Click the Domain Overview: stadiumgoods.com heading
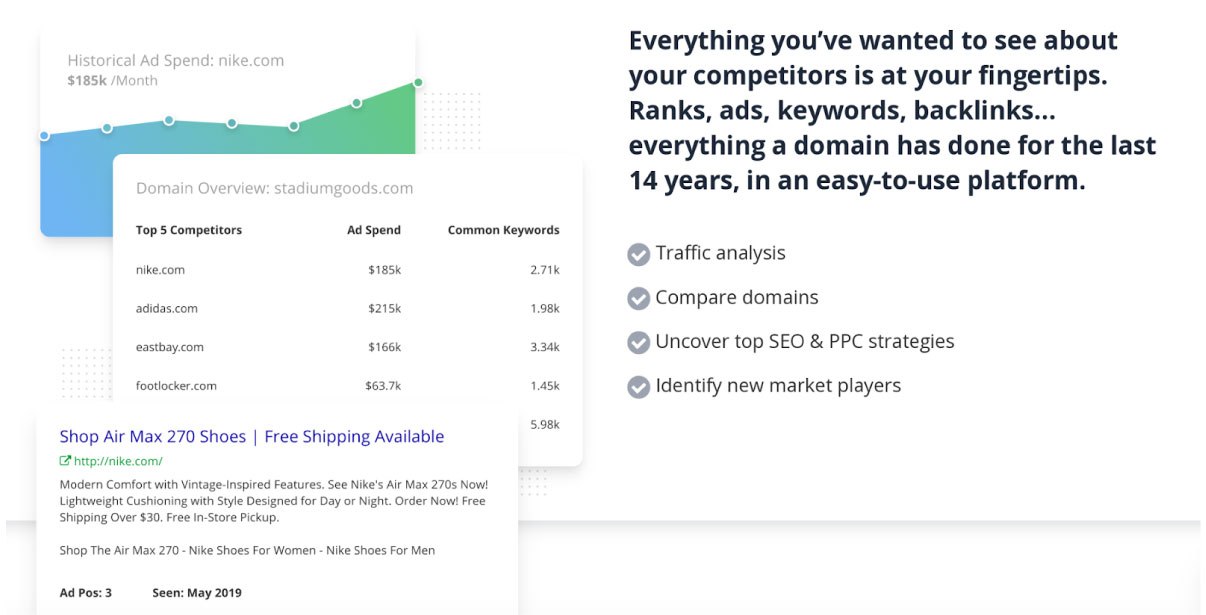The height and width of the screenshot is (615, 1206). [x=274, y=188]
